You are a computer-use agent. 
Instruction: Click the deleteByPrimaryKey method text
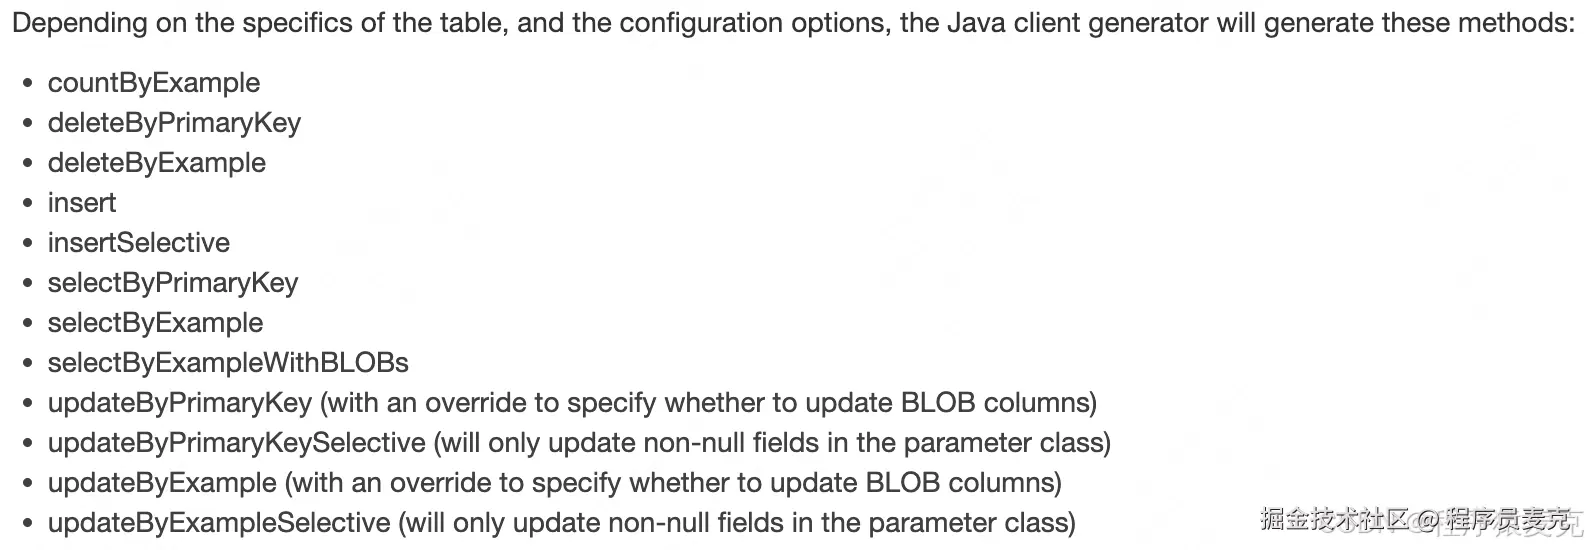174,123
